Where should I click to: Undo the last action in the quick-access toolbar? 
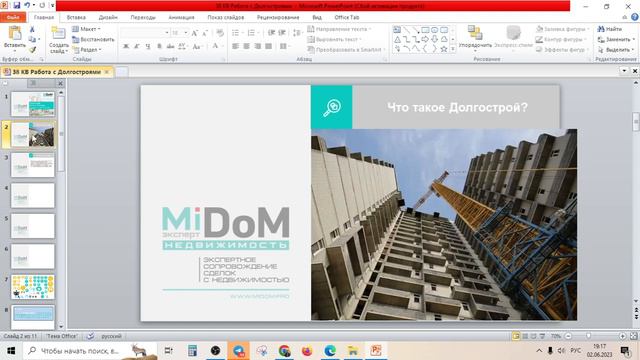click(27, 5)
